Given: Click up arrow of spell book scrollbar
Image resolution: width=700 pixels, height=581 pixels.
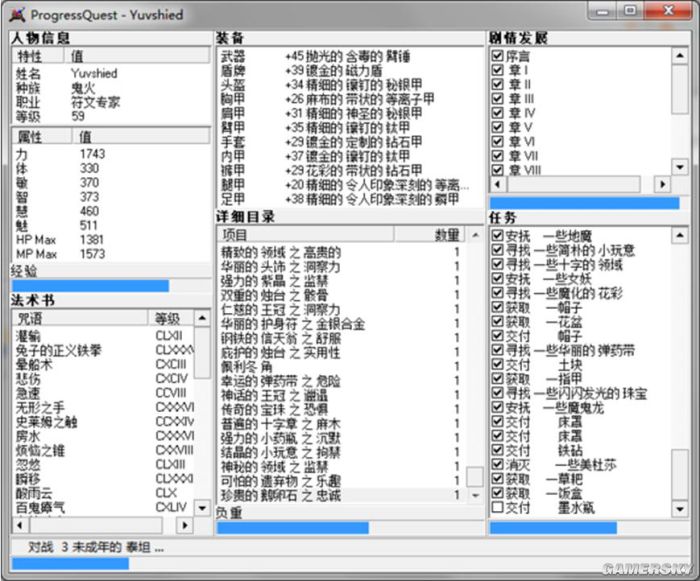Looking at the screenshot, I should coord(202,318).
